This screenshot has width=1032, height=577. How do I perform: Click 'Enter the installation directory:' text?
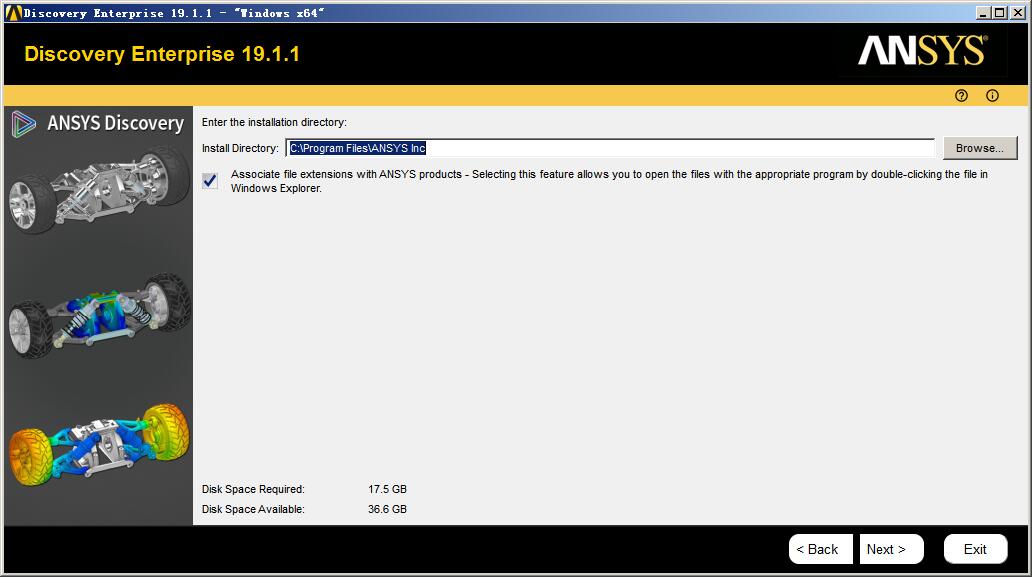point(274,122)
